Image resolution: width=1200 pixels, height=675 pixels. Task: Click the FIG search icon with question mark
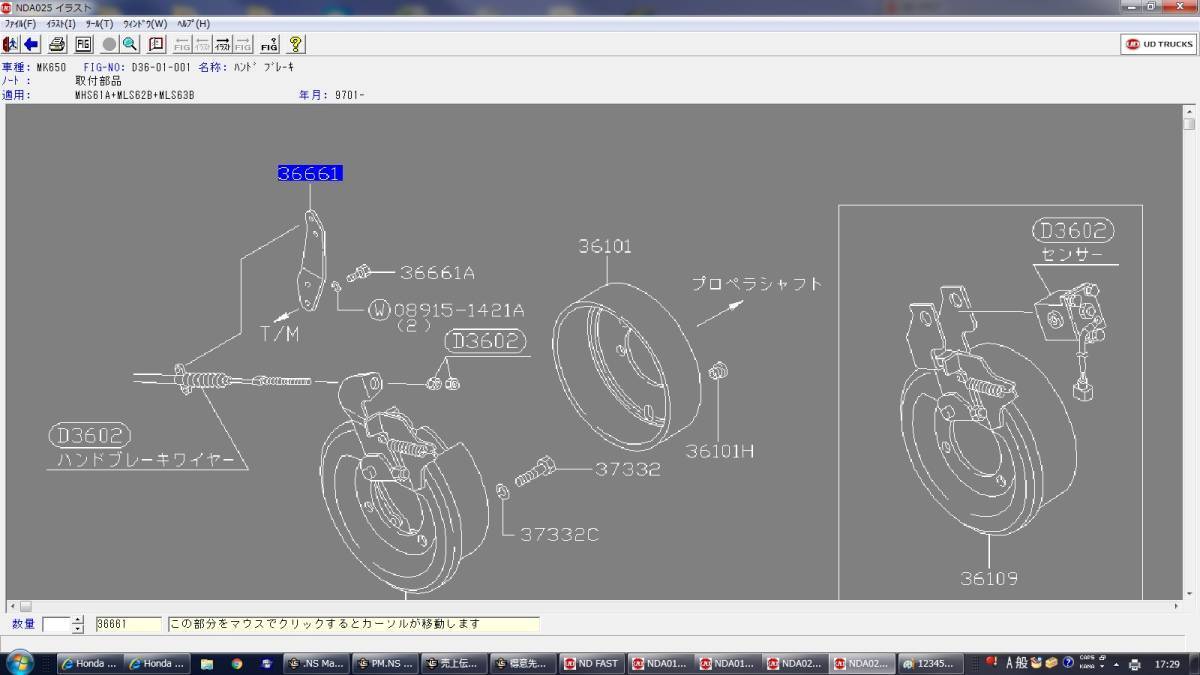(x=270, y=44)
